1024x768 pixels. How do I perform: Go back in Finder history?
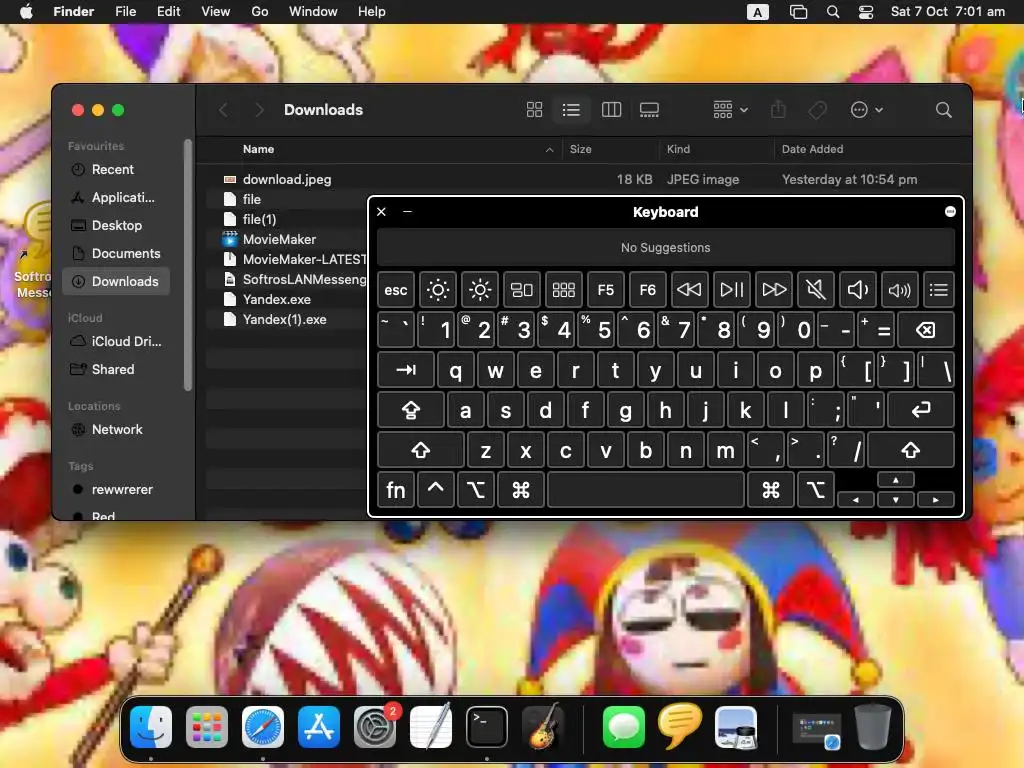click(223, 110)
